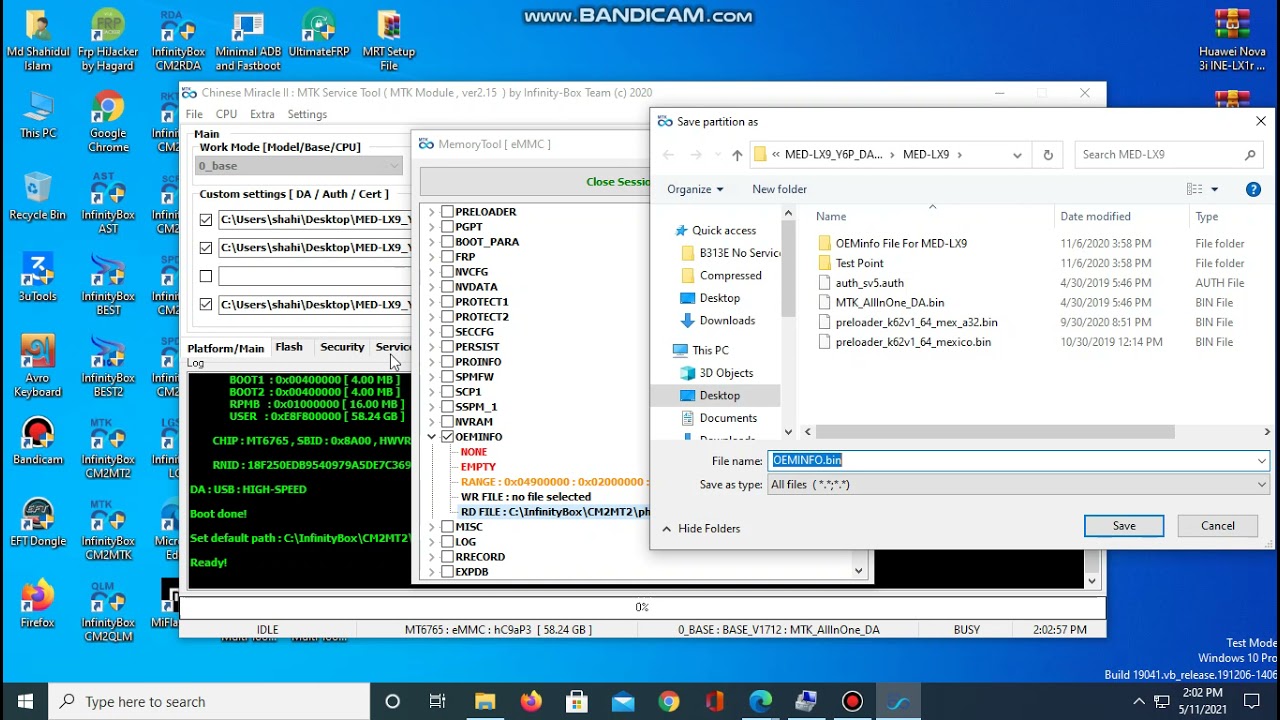Open Recycle Bin on desktop
The height and width of the screenshot is (720, 1280).
click(x=38, y=196)
